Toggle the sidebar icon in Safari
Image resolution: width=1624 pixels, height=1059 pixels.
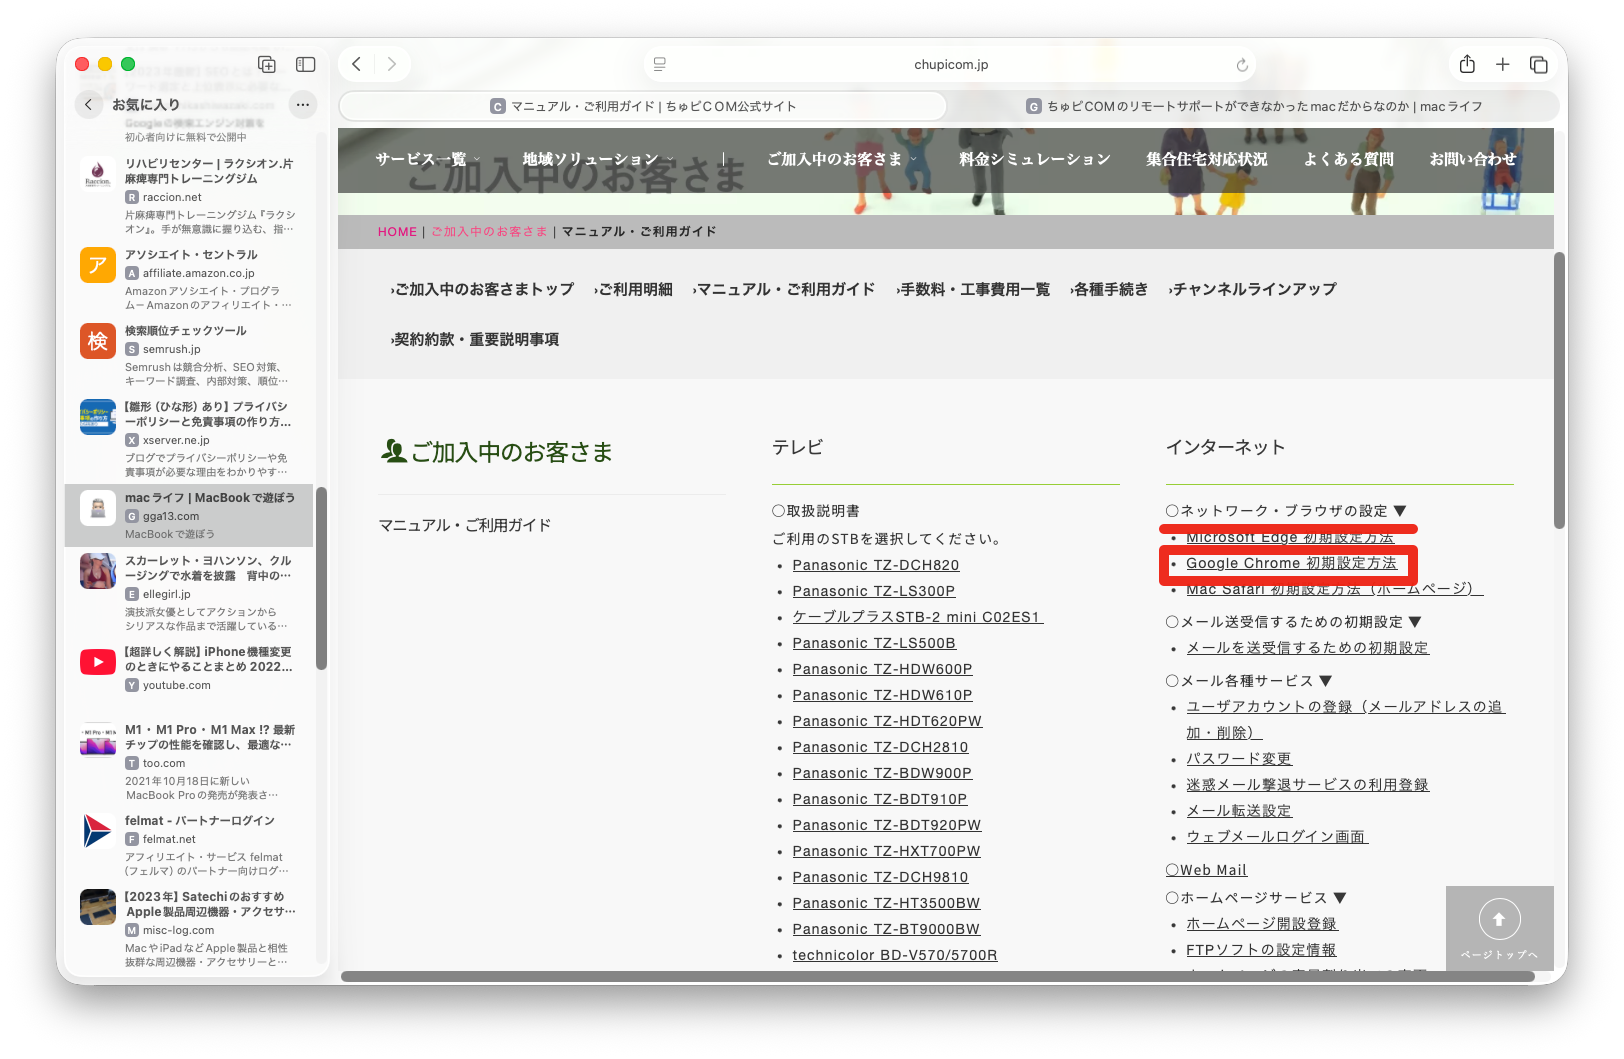tap(306, 64)
